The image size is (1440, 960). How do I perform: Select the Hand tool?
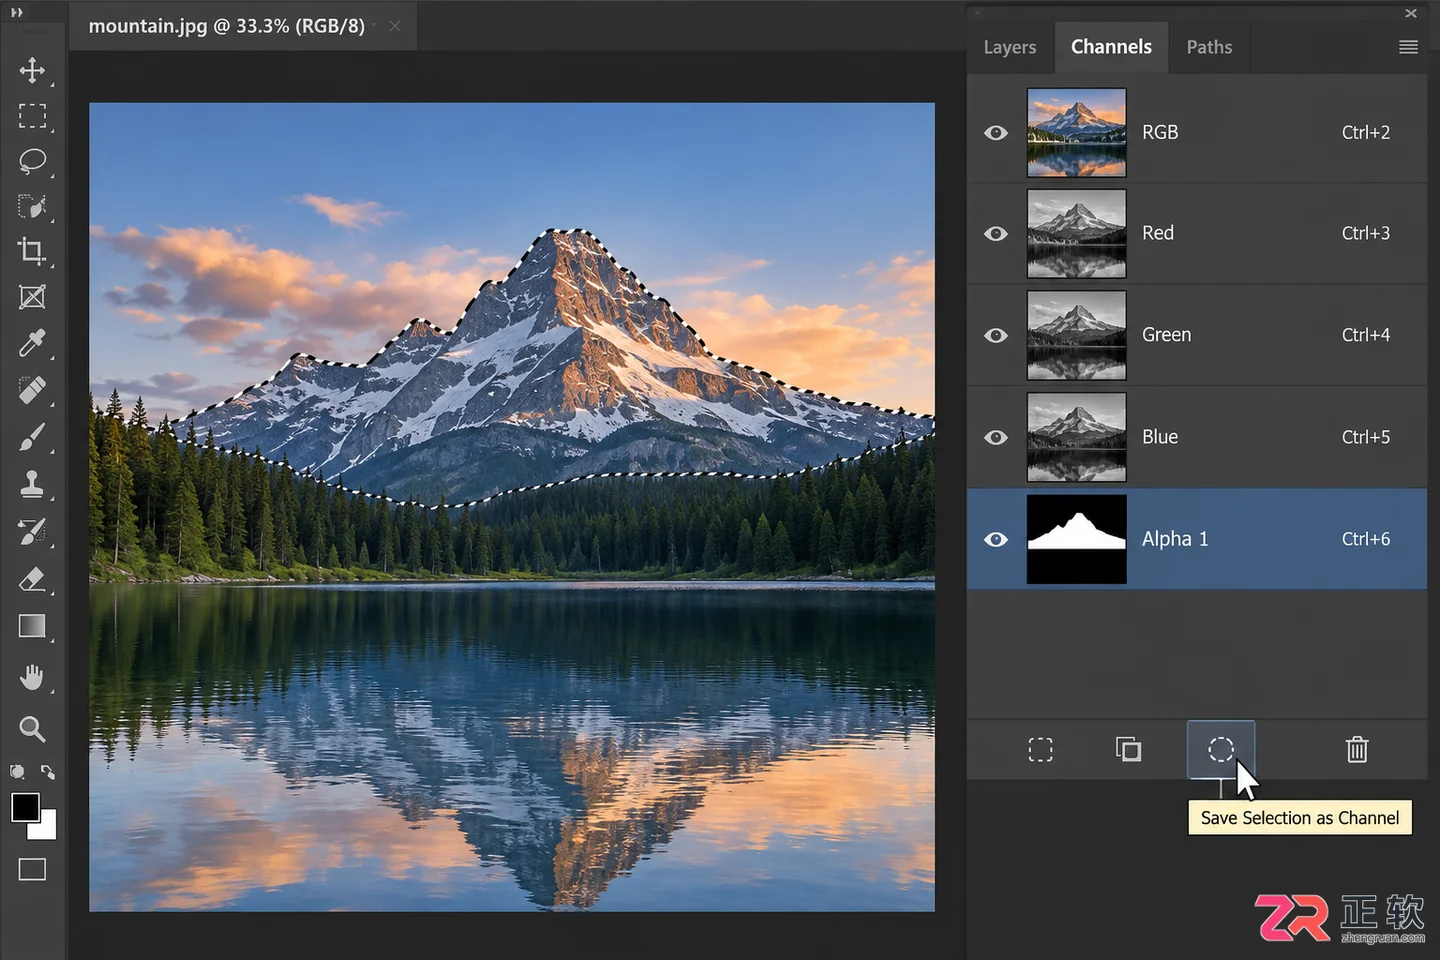(32, 677)
